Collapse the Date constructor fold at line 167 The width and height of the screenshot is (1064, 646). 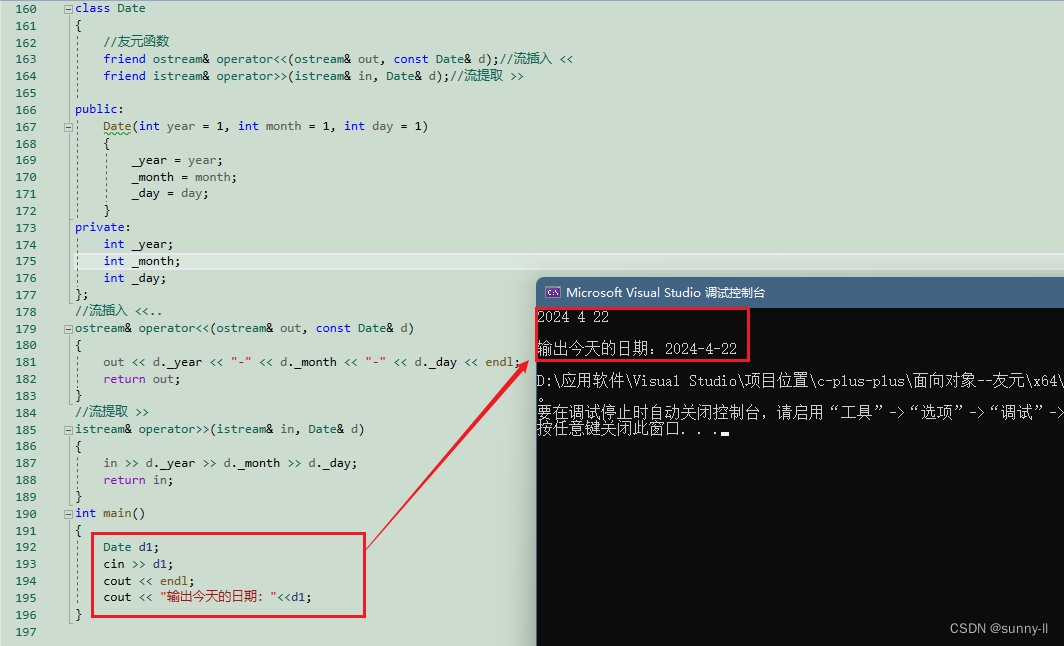pyautogui.click(x=69, y=127)
